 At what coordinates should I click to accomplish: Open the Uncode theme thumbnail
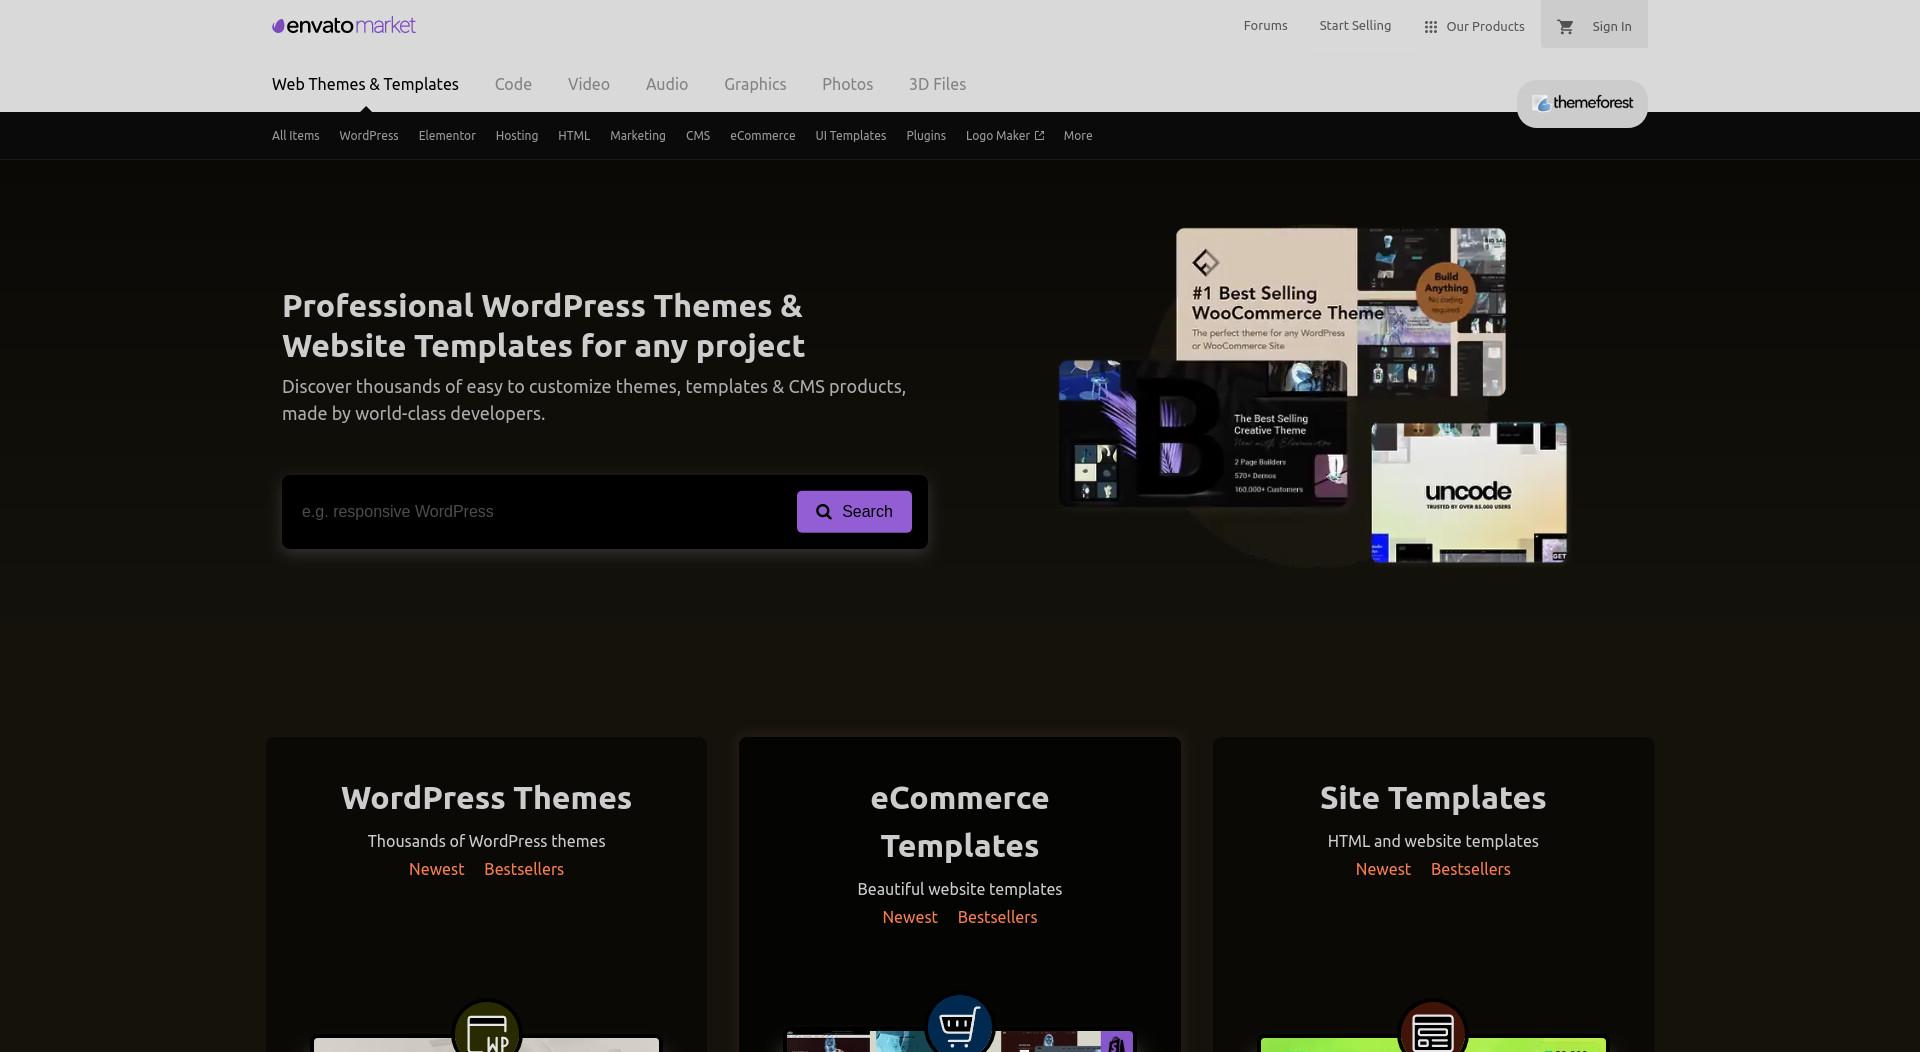[1469, 492]
